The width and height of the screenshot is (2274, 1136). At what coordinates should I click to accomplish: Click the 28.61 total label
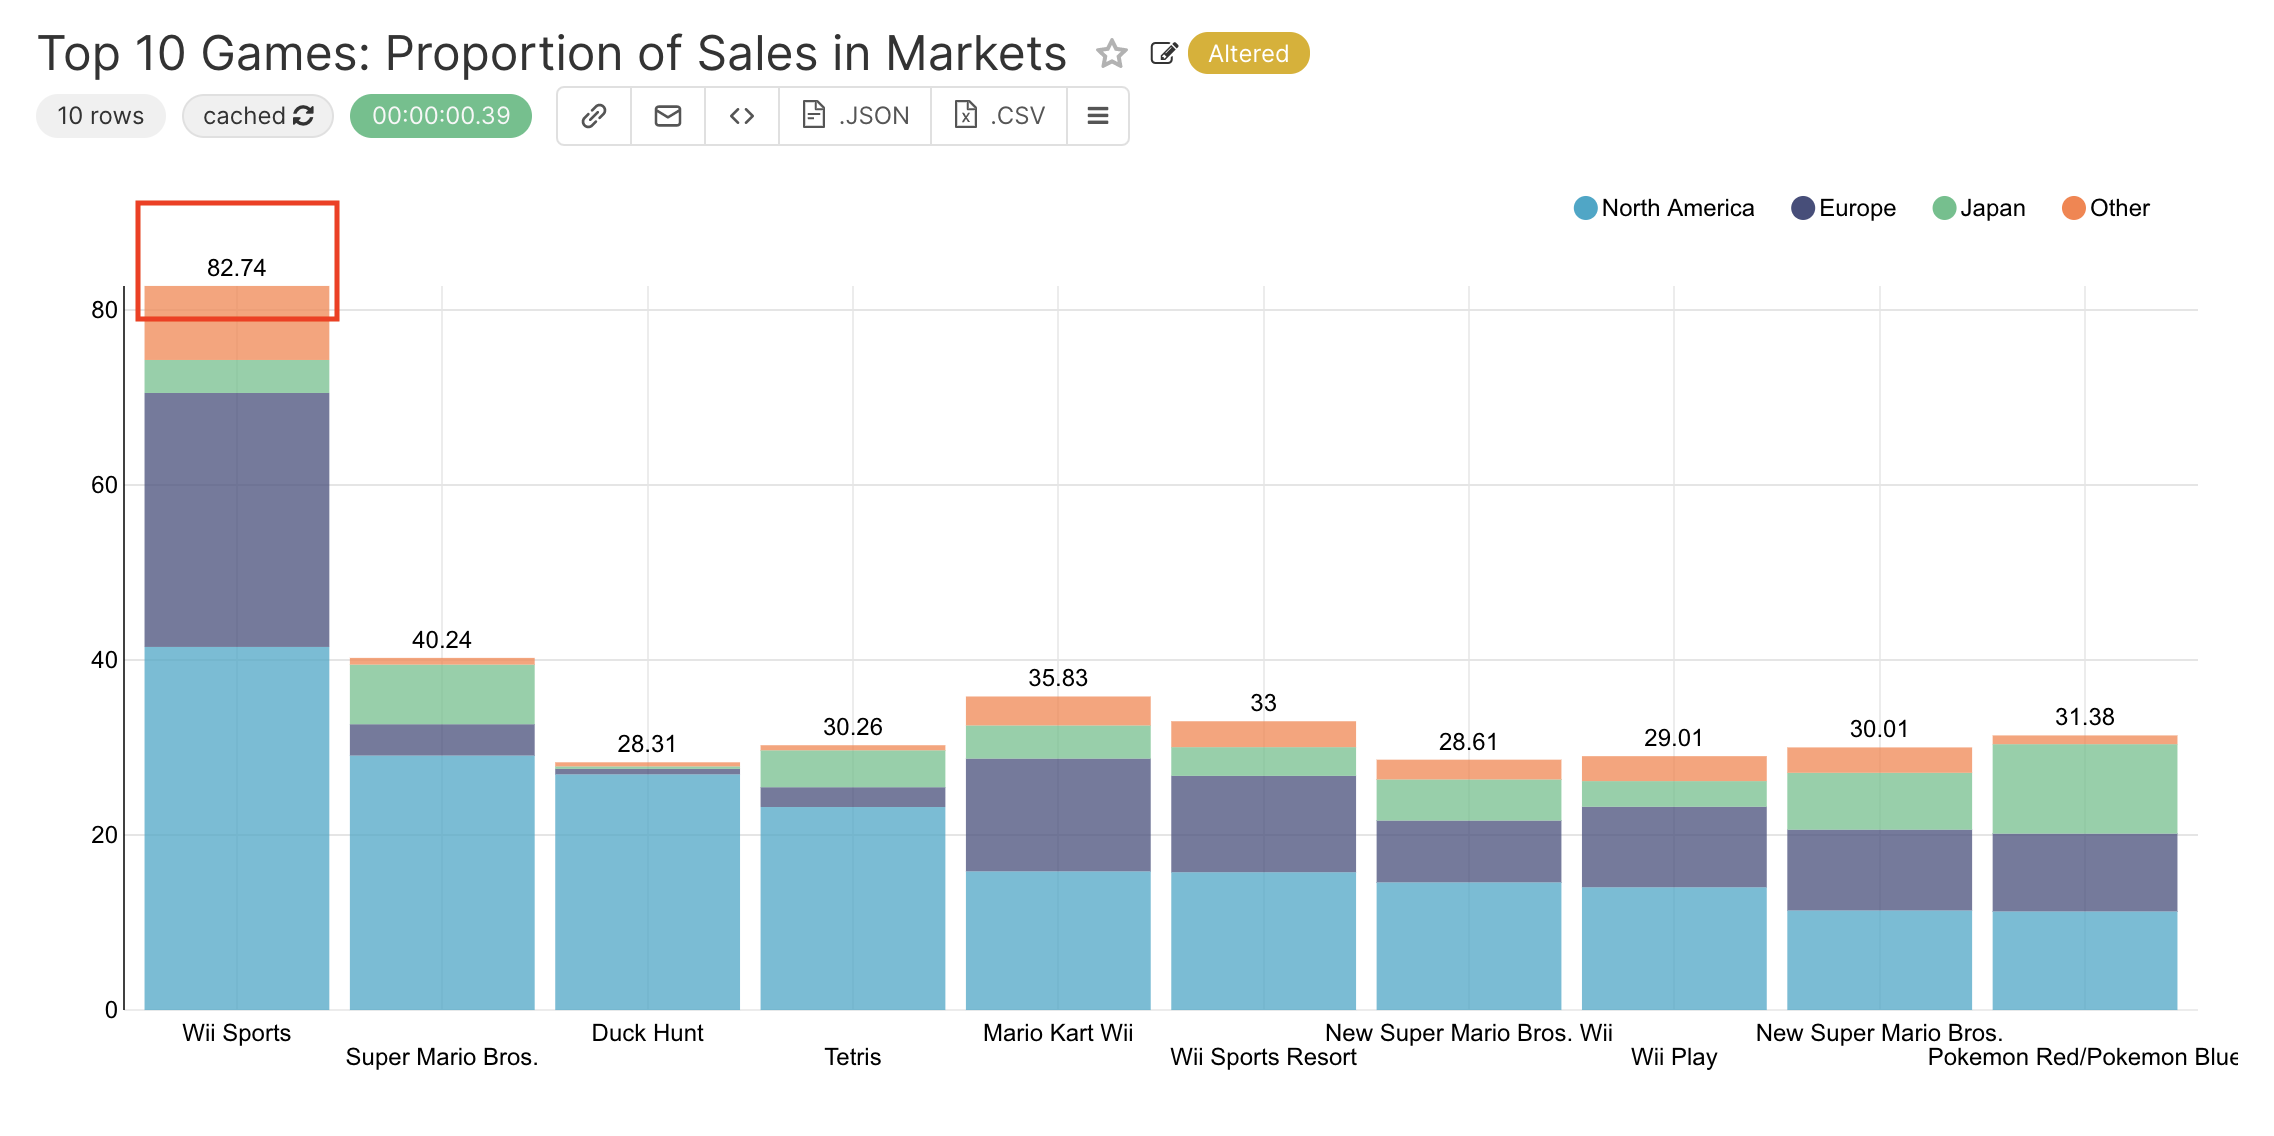pyautogui.click(x=1469, y=742)
